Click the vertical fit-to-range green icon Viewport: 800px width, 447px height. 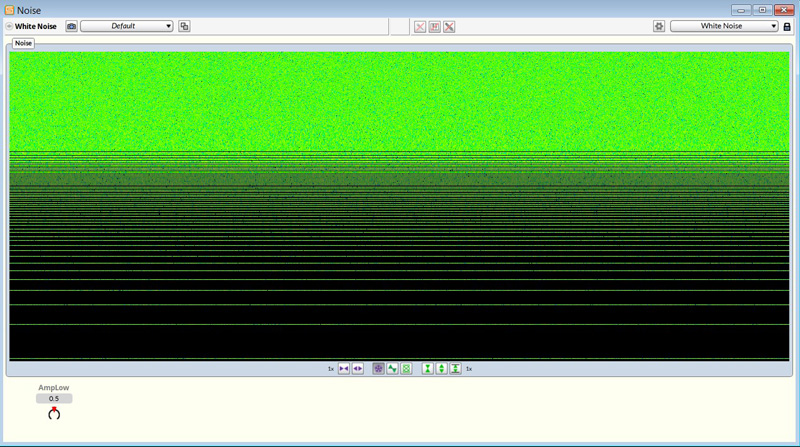pos(456,368)
